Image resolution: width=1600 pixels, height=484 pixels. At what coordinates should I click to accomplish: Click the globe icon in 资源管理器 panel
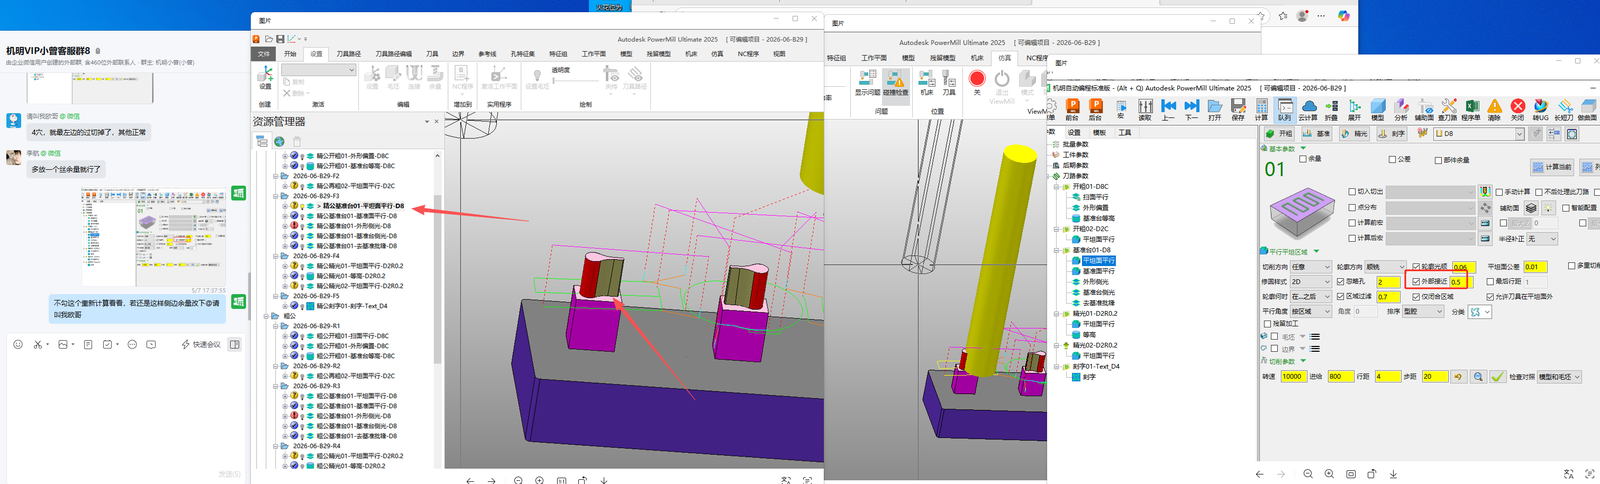pos(280,141)
